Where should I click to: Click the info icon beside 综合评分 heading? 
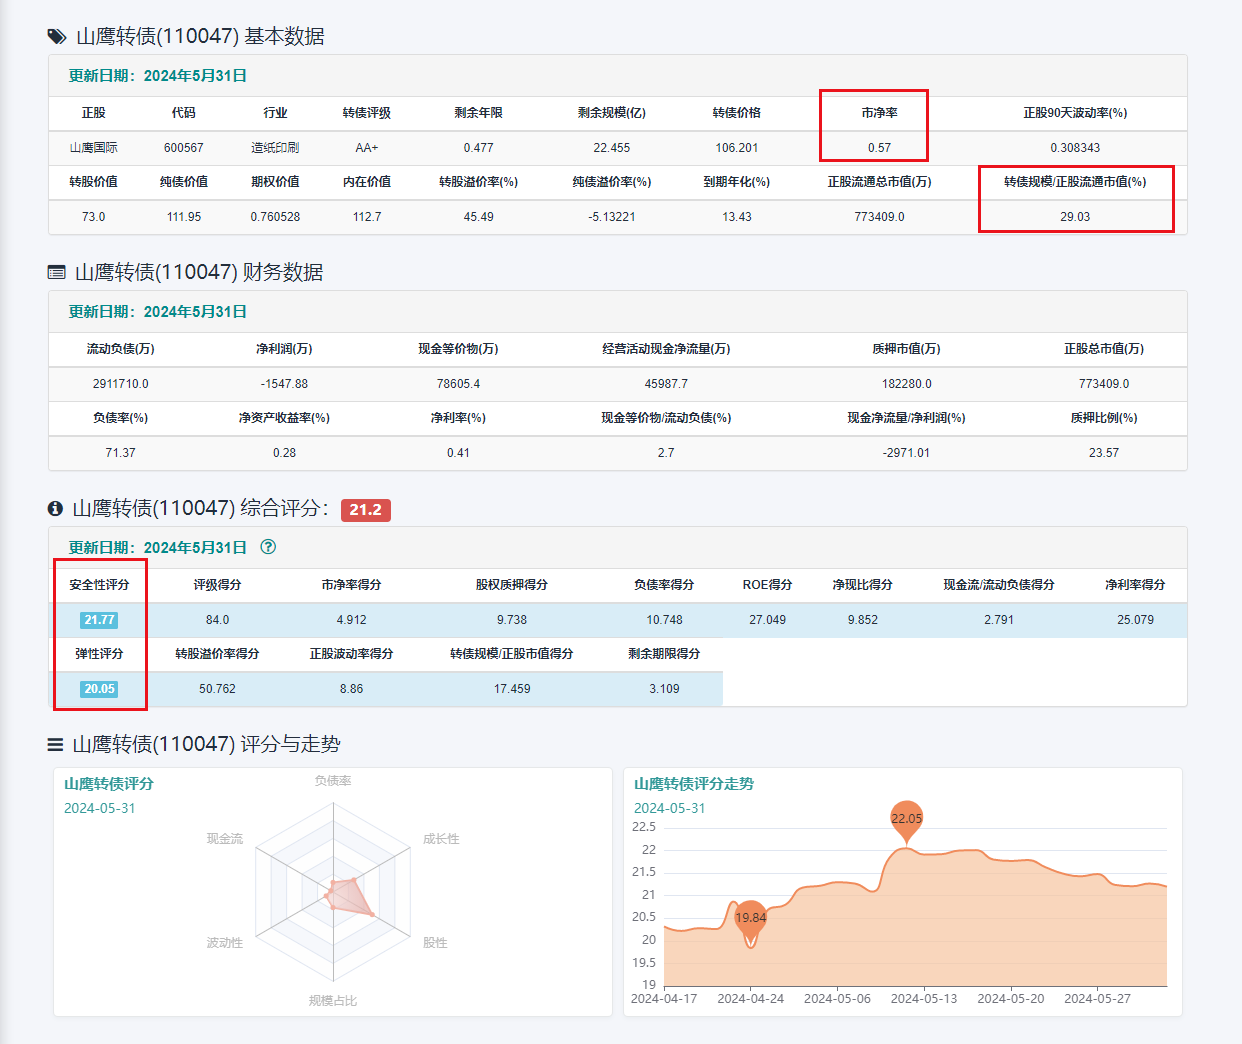point(56,509)
